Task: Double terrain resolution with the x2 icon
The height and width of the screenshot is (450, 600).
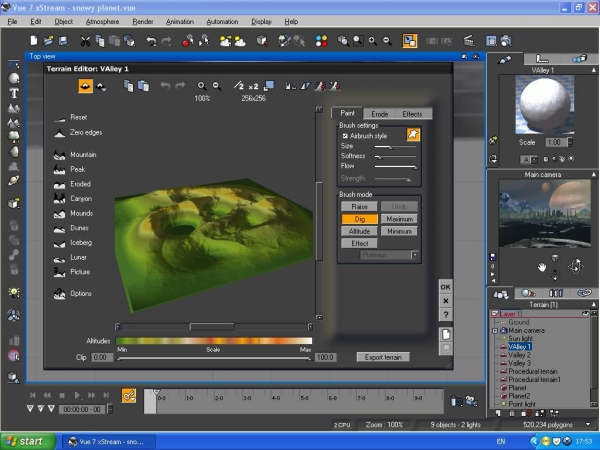Action: coord(253,86)
